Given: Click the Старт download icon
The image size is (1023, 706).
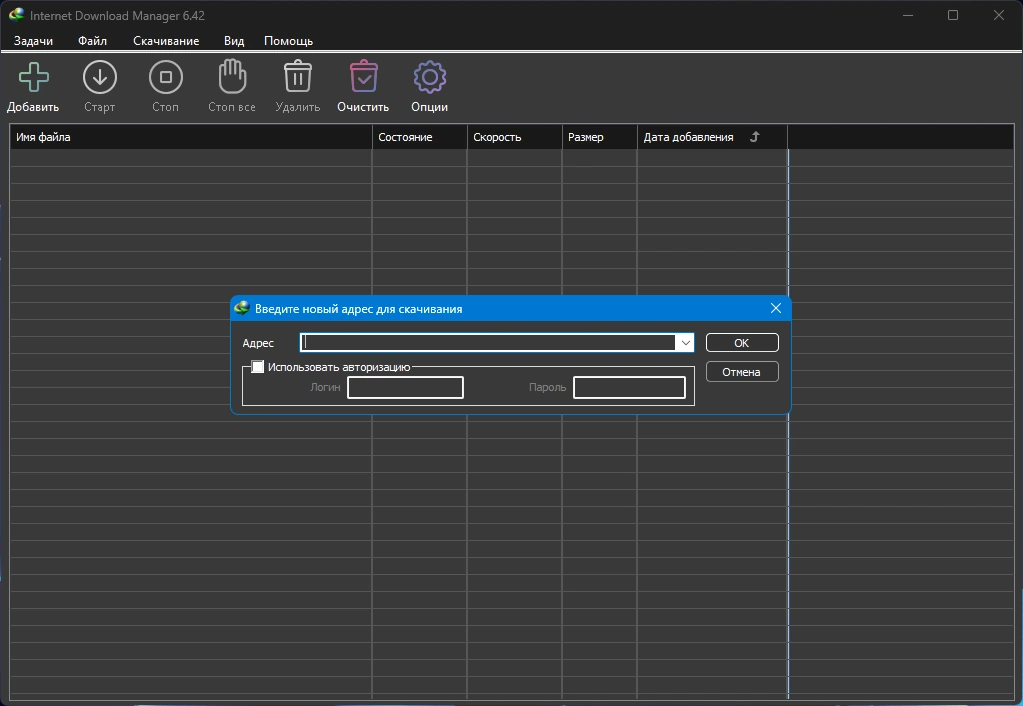Looking at the screenshot, I should (x=100, y=77).
